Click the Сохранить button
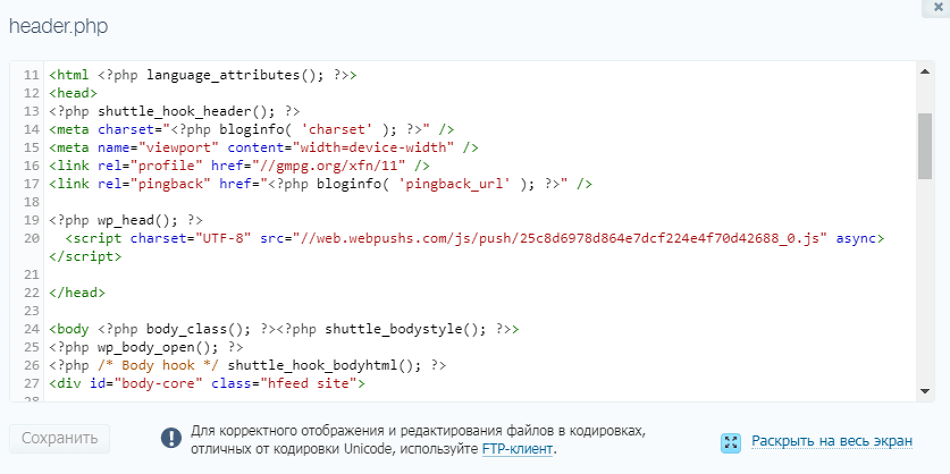The width and height of the screenshot is (950, 474). point(59,438)
